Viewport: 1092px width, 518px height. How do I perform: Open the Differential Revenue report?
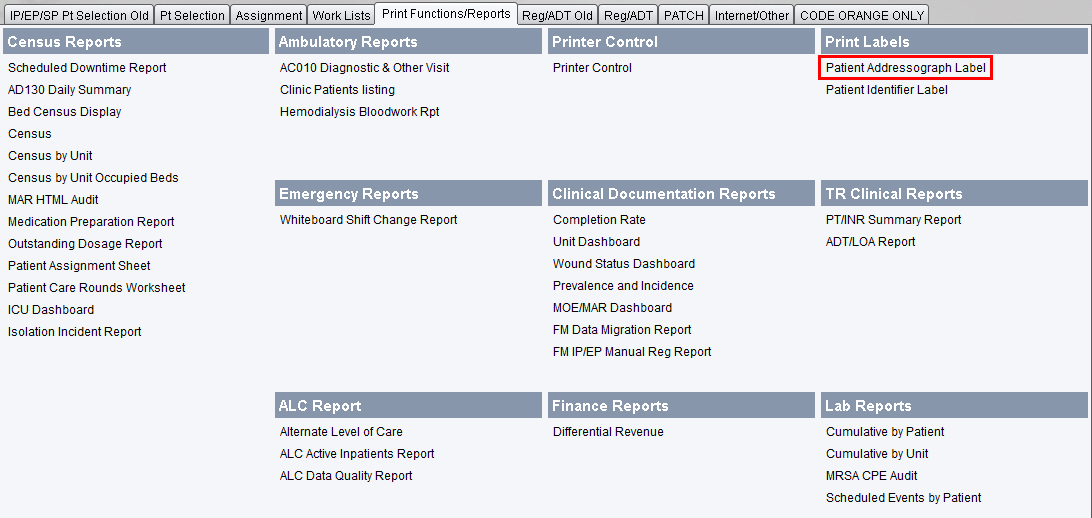coord(608,432)
